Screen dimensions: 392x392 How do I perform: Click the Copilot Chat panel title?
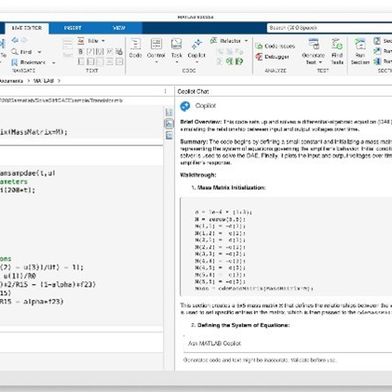click(x=193, y=91)
